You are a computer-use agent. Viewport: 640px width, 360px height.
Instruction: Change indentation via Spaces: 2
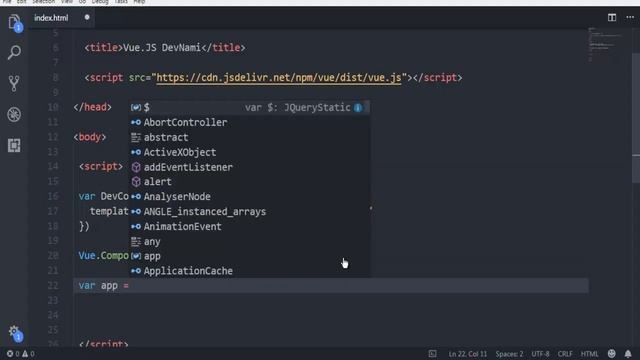click(509, 354)
